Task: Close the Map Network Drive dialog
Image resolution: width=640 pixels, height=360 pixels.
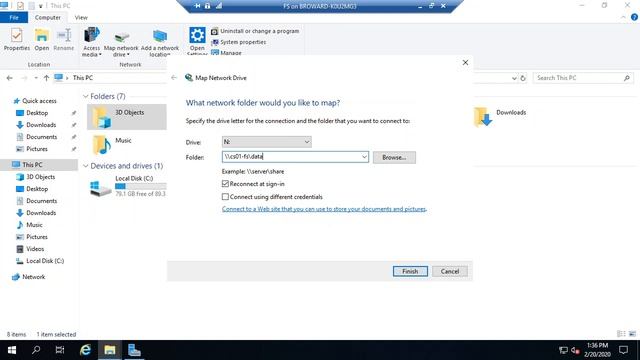Action: tap(465, 62)
